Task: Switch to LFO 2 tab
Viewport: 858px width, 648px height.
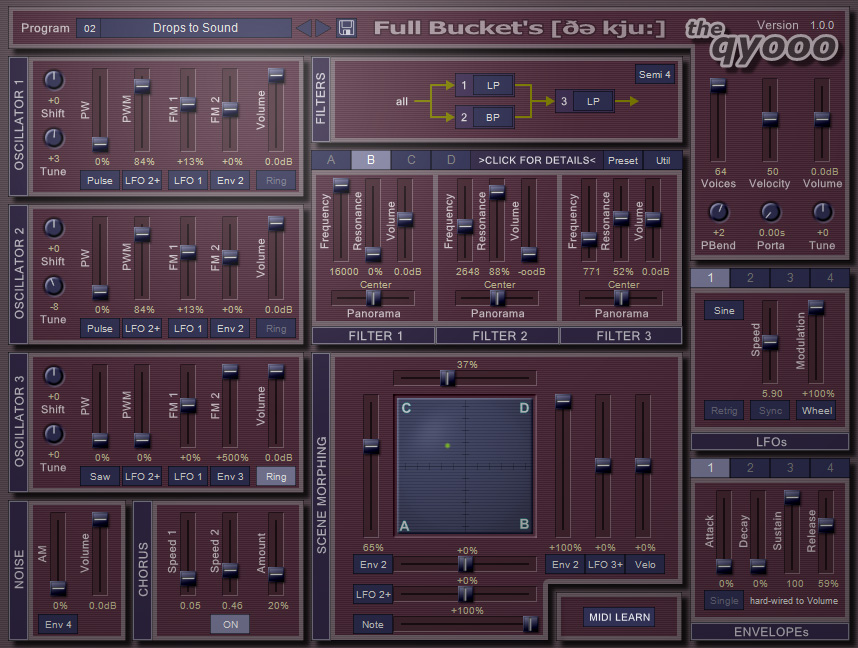Action: 750,277
